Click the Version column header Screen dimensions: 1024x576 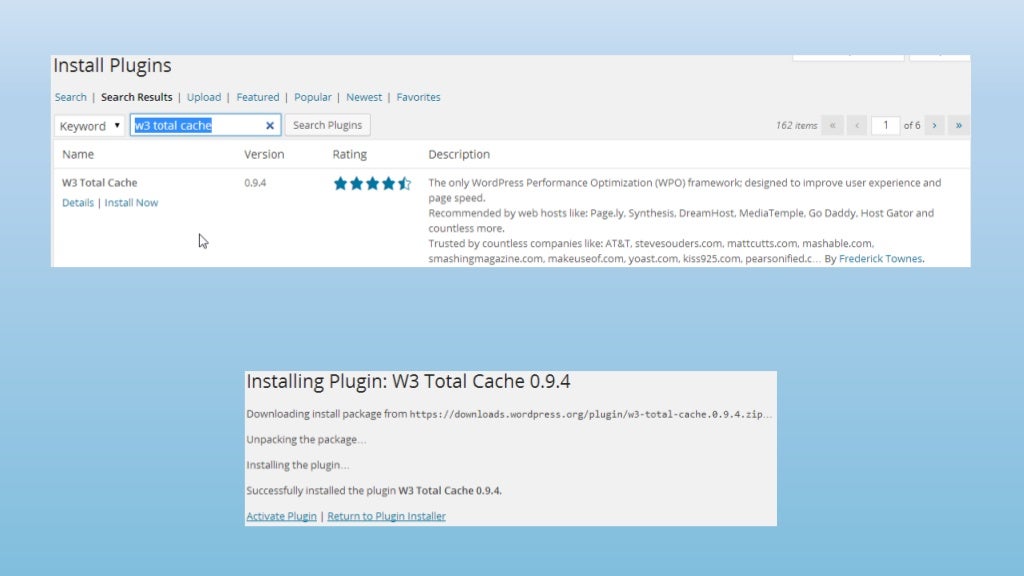264,154
